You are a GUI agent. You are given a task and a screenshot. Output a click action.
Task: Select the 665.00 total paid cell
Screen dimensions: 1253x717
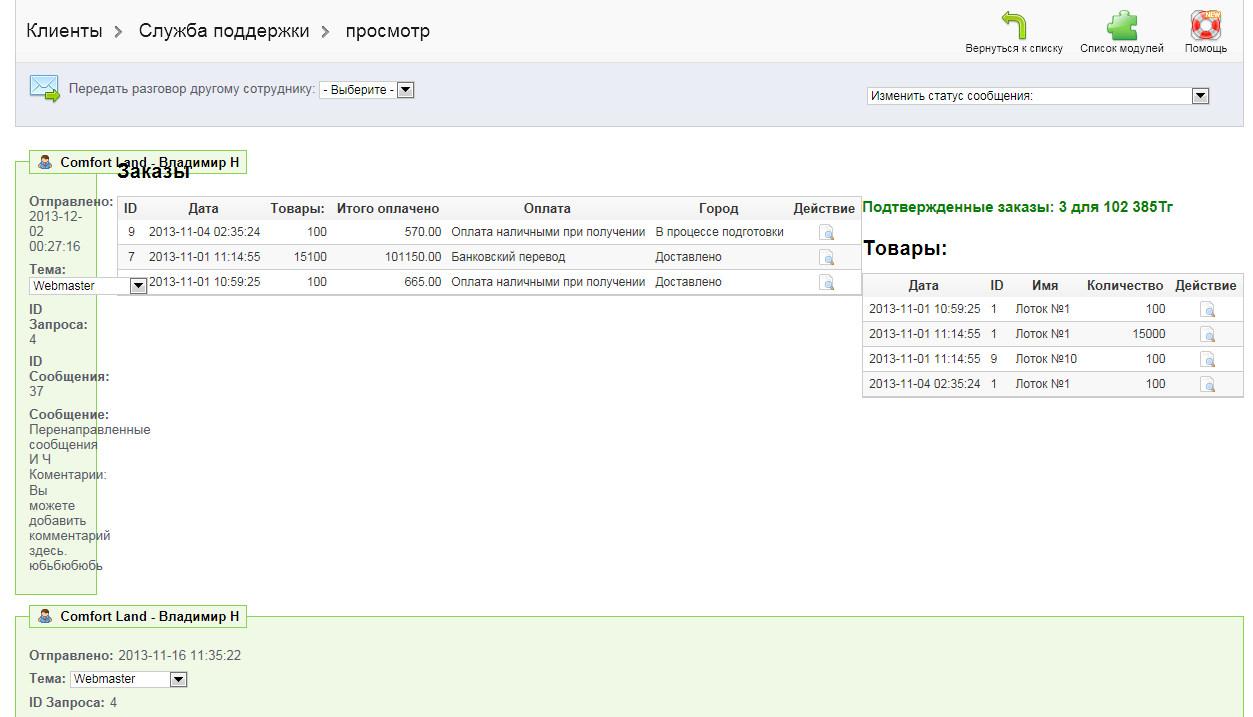423,282
